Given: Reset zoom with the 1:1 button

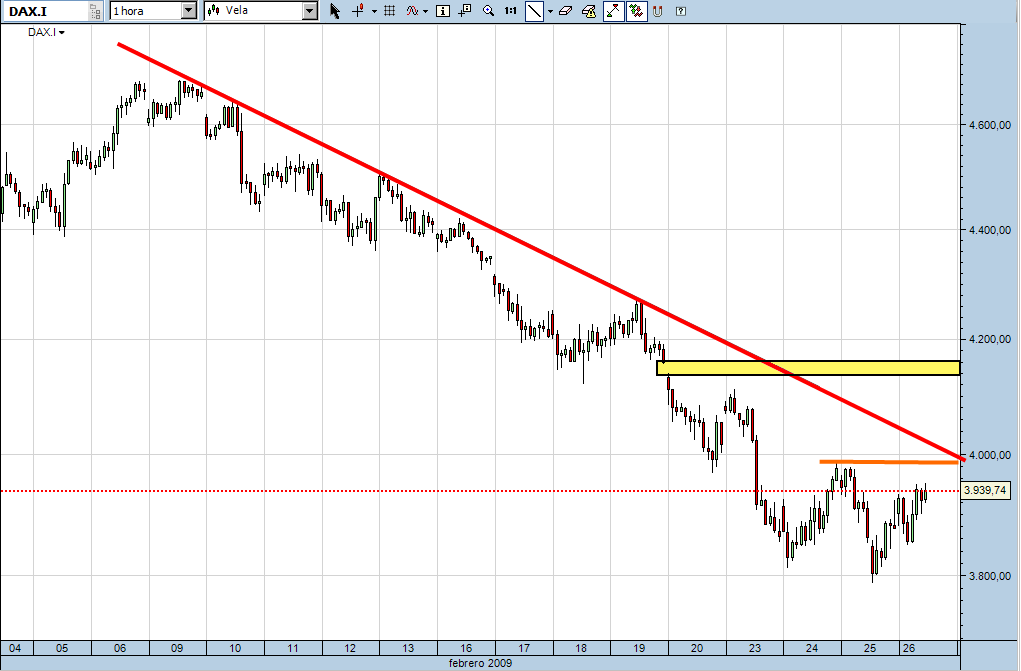Looking at the screenshot, I should click(x=510, y=11).
